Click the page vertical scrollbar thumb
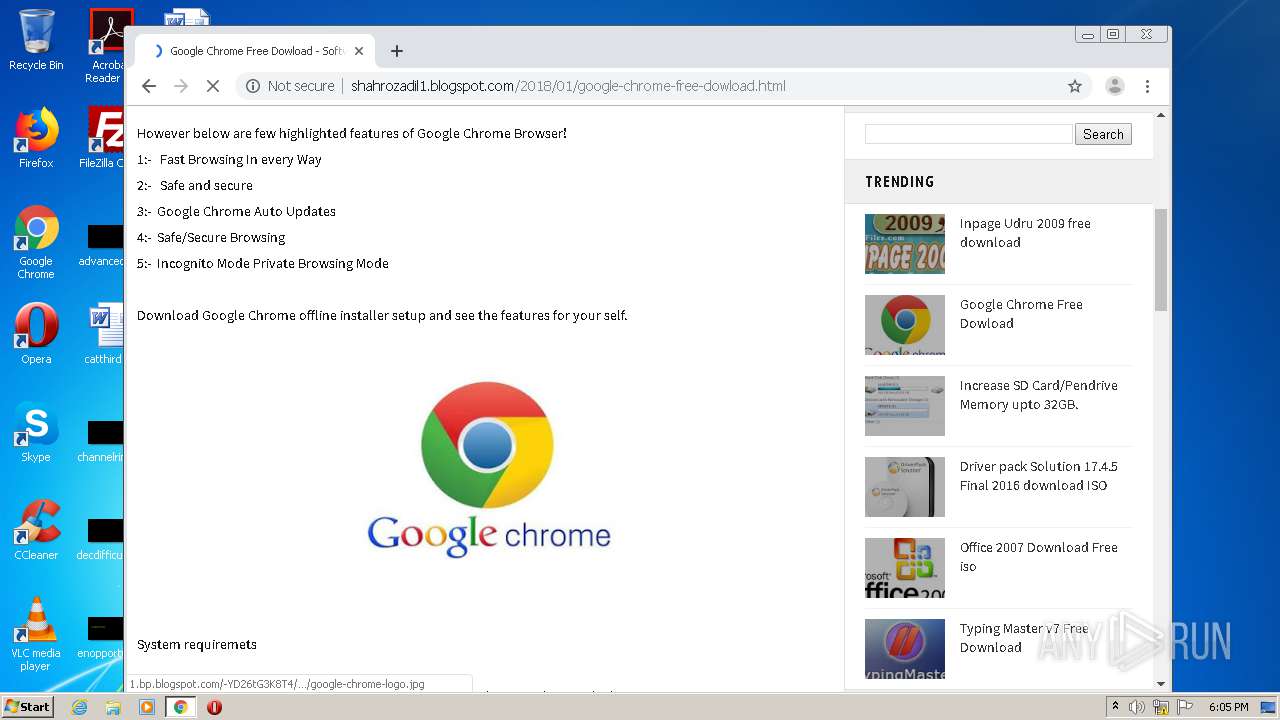Viewport: 1280px width, 720px height. tap(1161, 260)
